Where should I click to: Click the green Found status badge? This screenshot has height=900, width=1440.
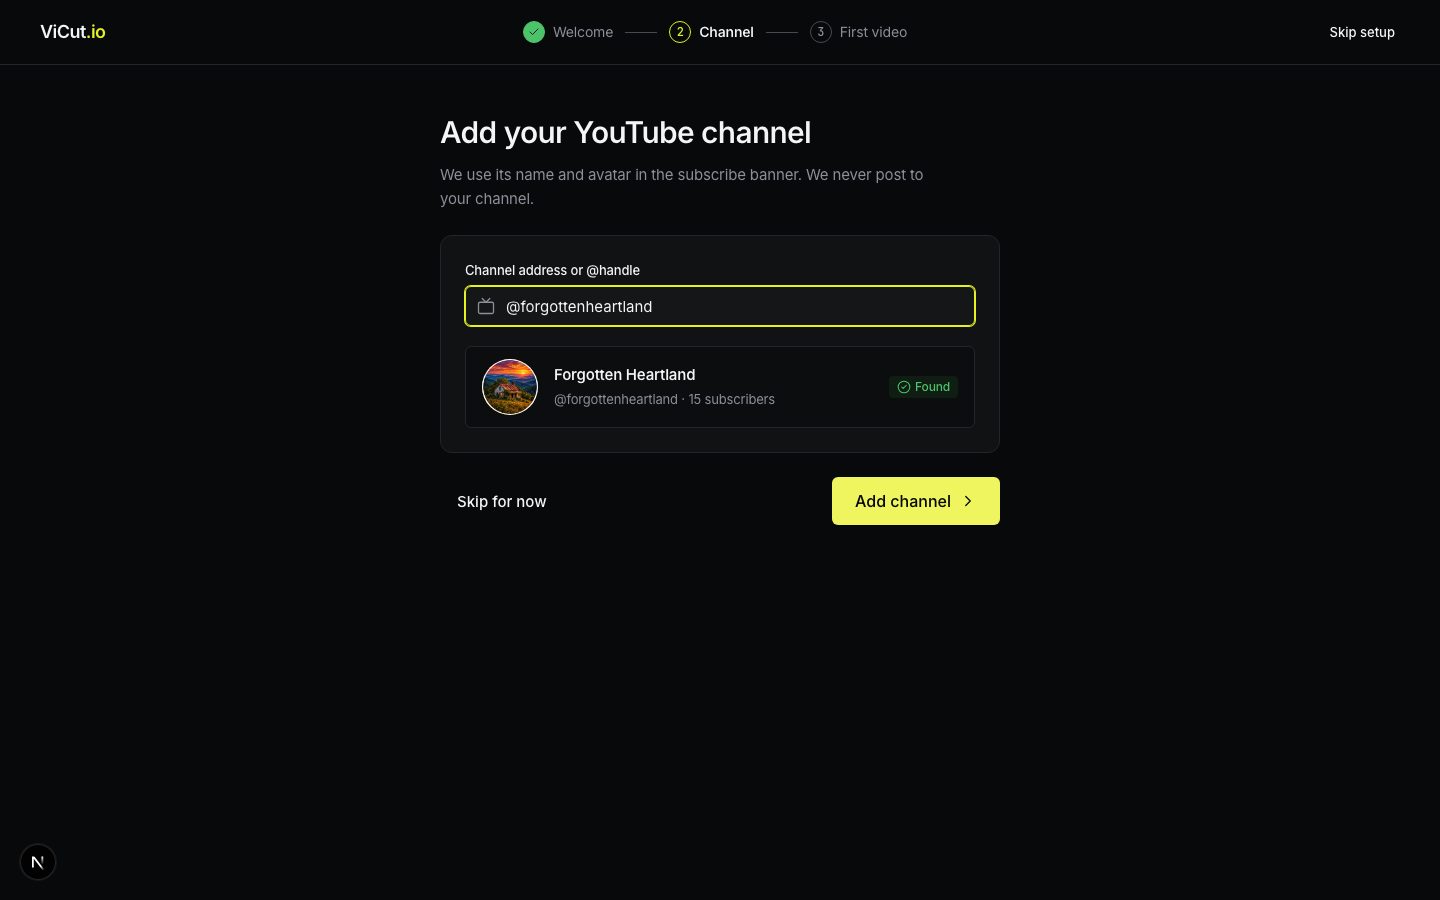[923, 387]
